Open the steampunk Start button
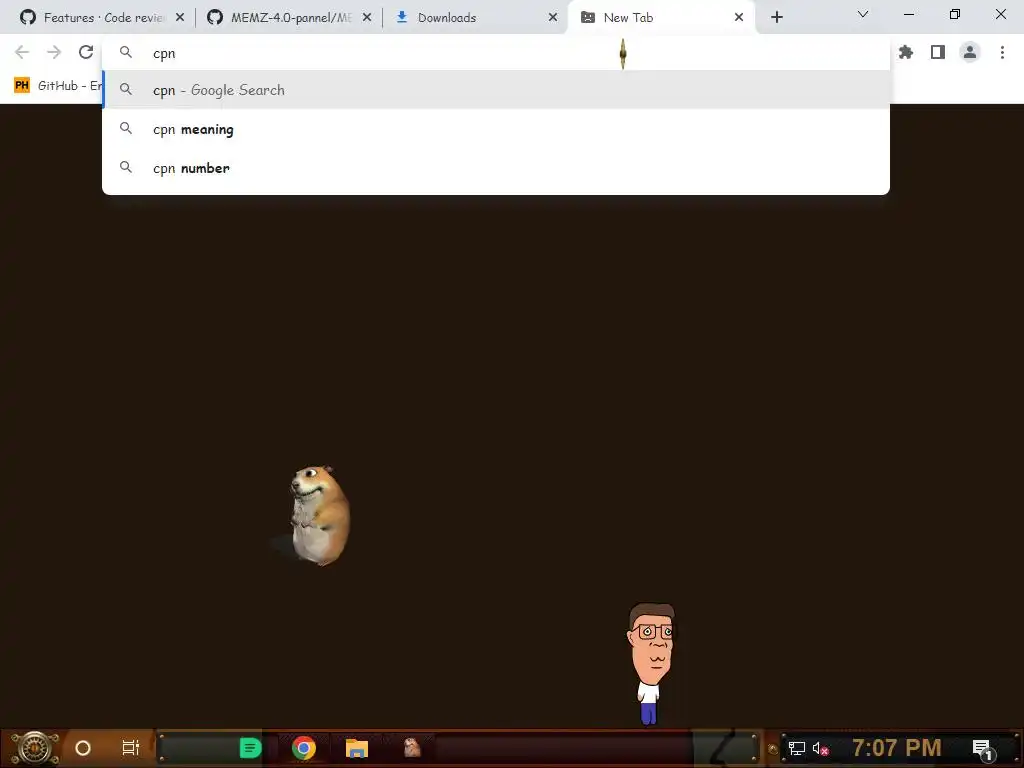 (x=35, y=748)
